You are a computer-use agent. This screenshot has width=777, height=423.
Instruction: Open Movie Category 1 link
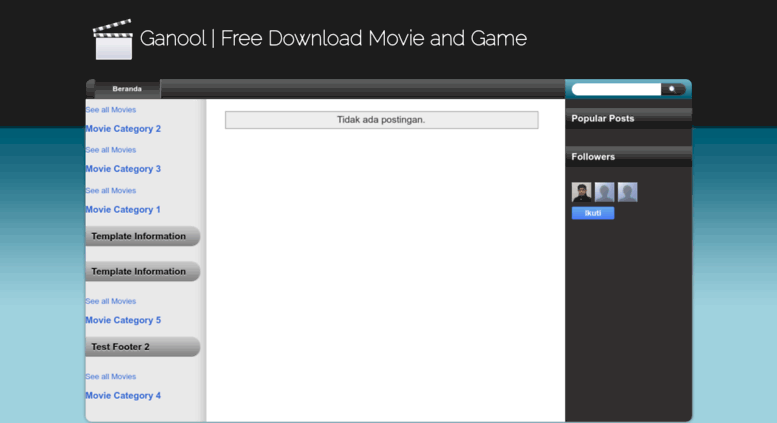[123, 210]
